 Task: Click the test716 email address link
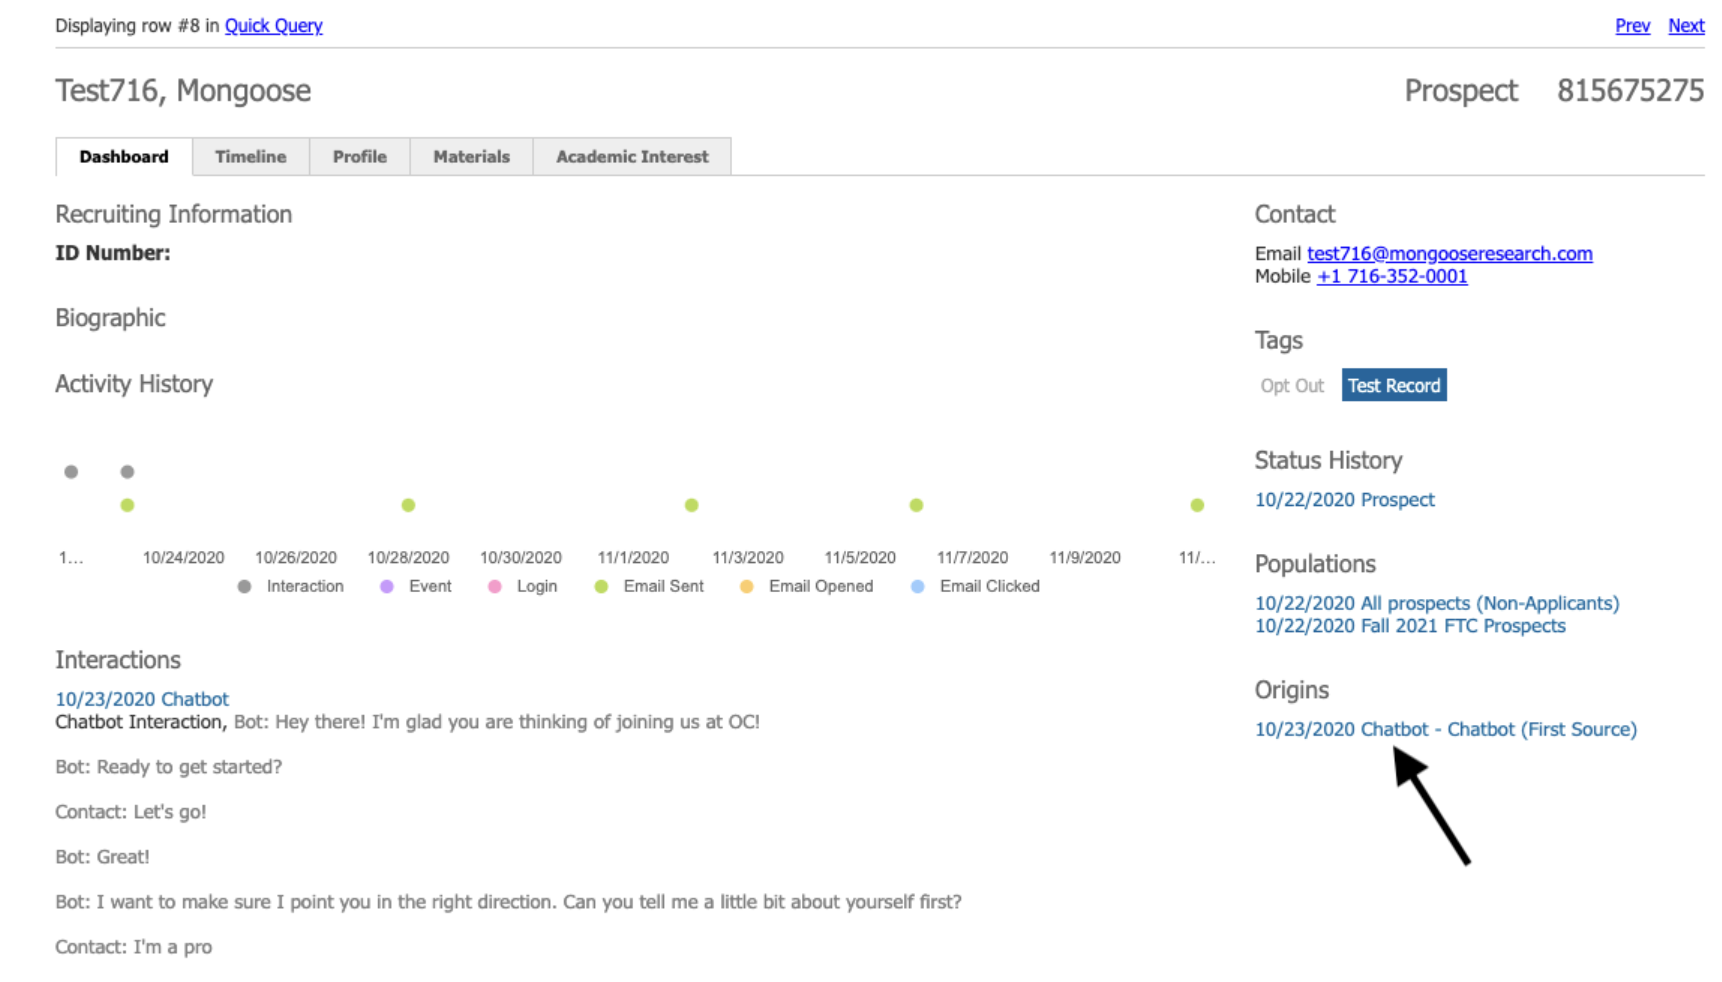(x=1449, y=254)
